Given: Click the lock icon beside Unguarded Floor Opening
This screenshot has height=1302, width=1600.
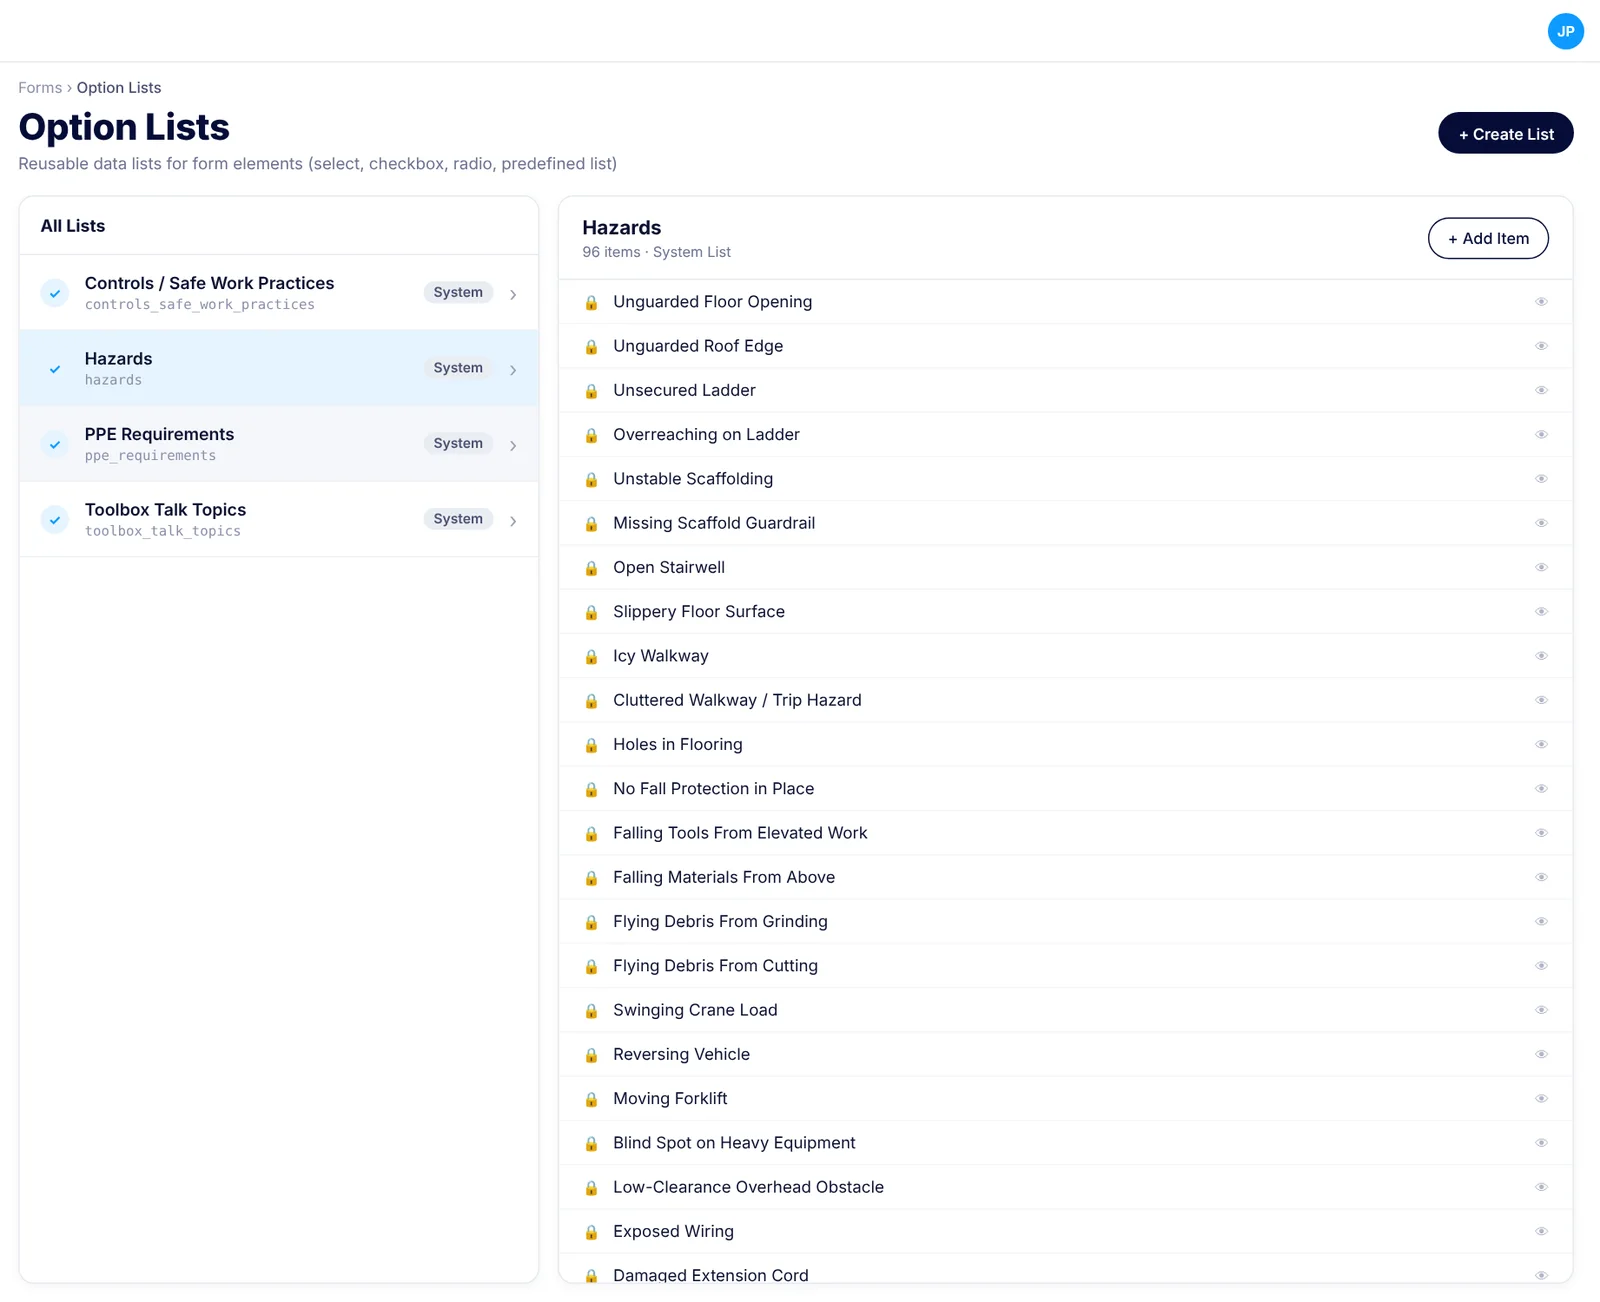Looking at the screenshot, I should coord(591,302).
